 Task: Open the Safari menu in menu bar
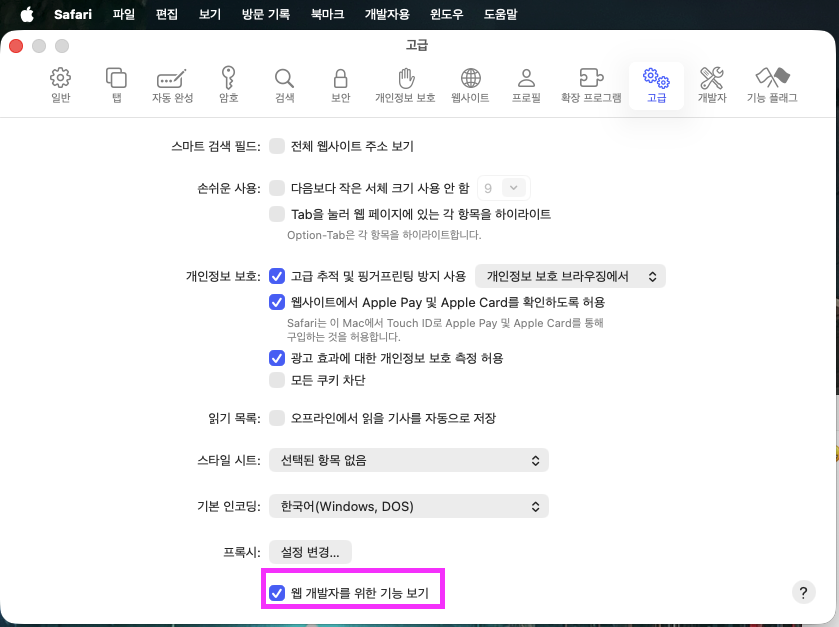tap(73, 14)
